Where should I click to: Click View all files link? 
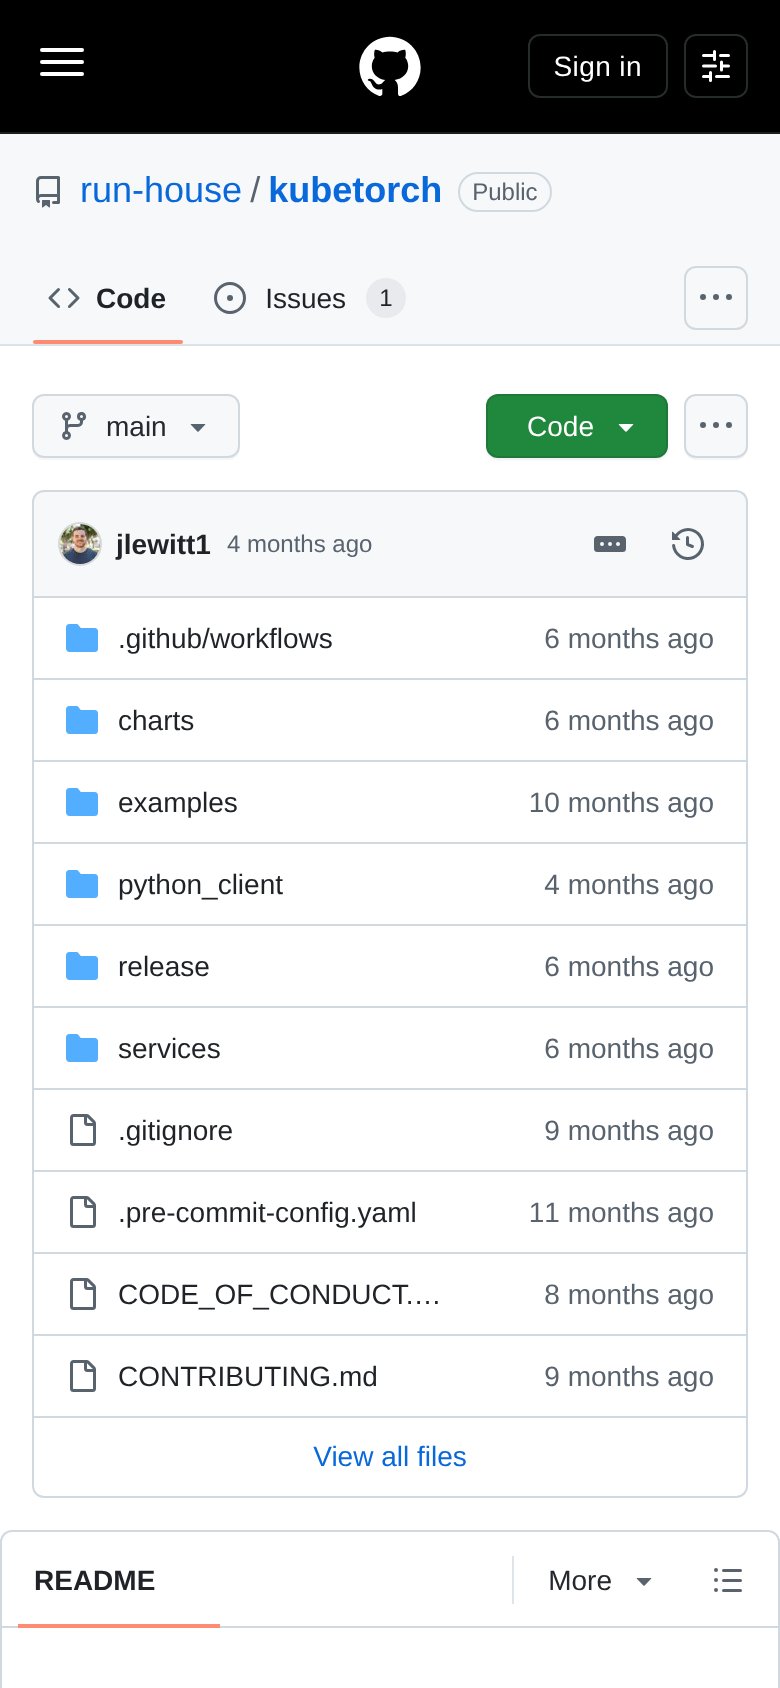[x=390, y=1456]
